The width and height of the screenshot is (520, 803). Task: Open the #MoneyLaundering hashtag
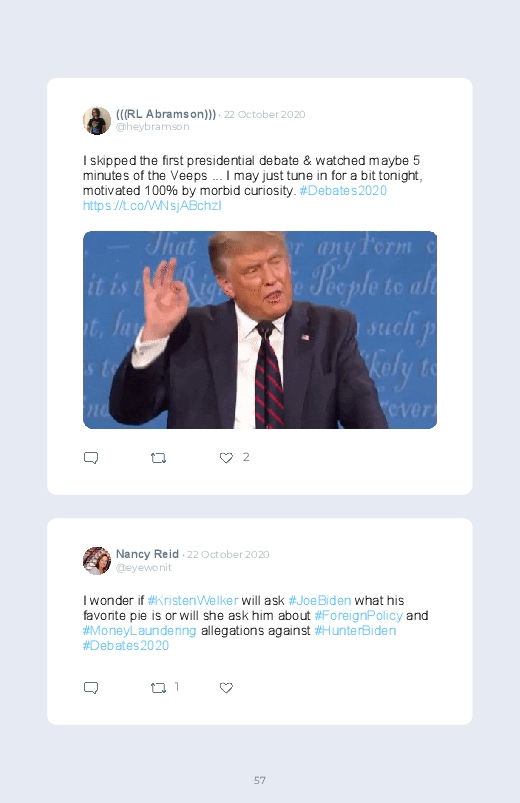(139, 630)
